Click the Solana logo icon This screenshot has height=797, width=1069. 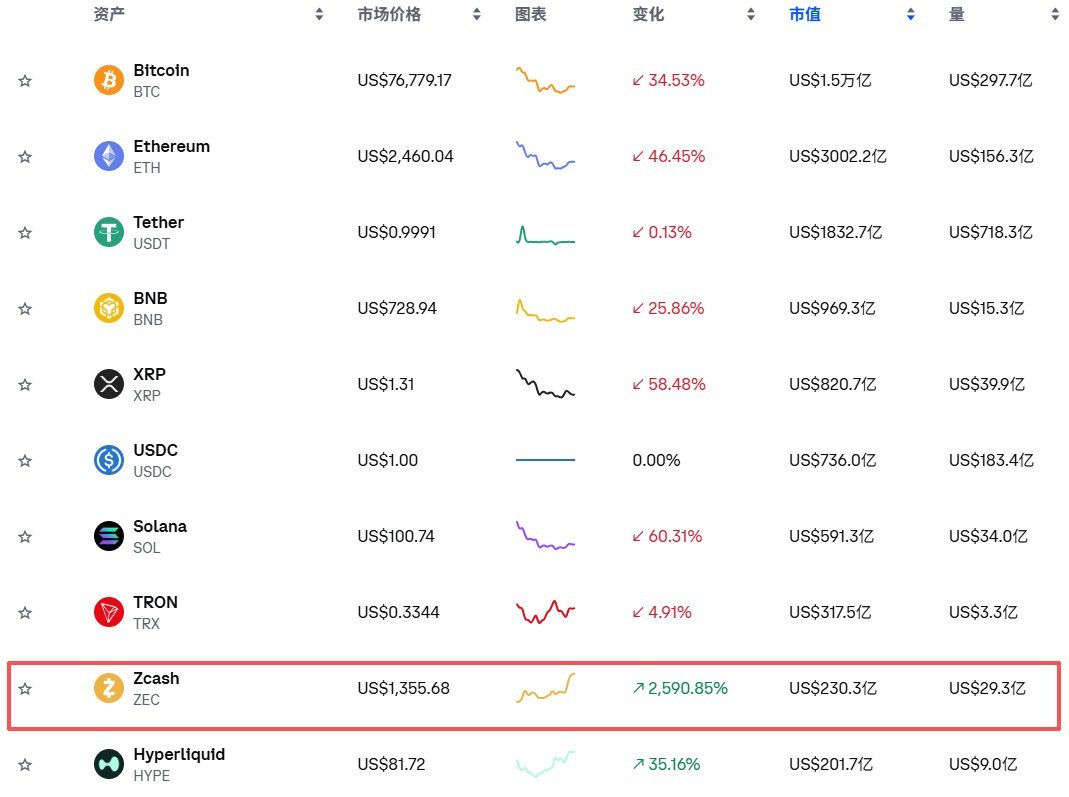[108, 537]
